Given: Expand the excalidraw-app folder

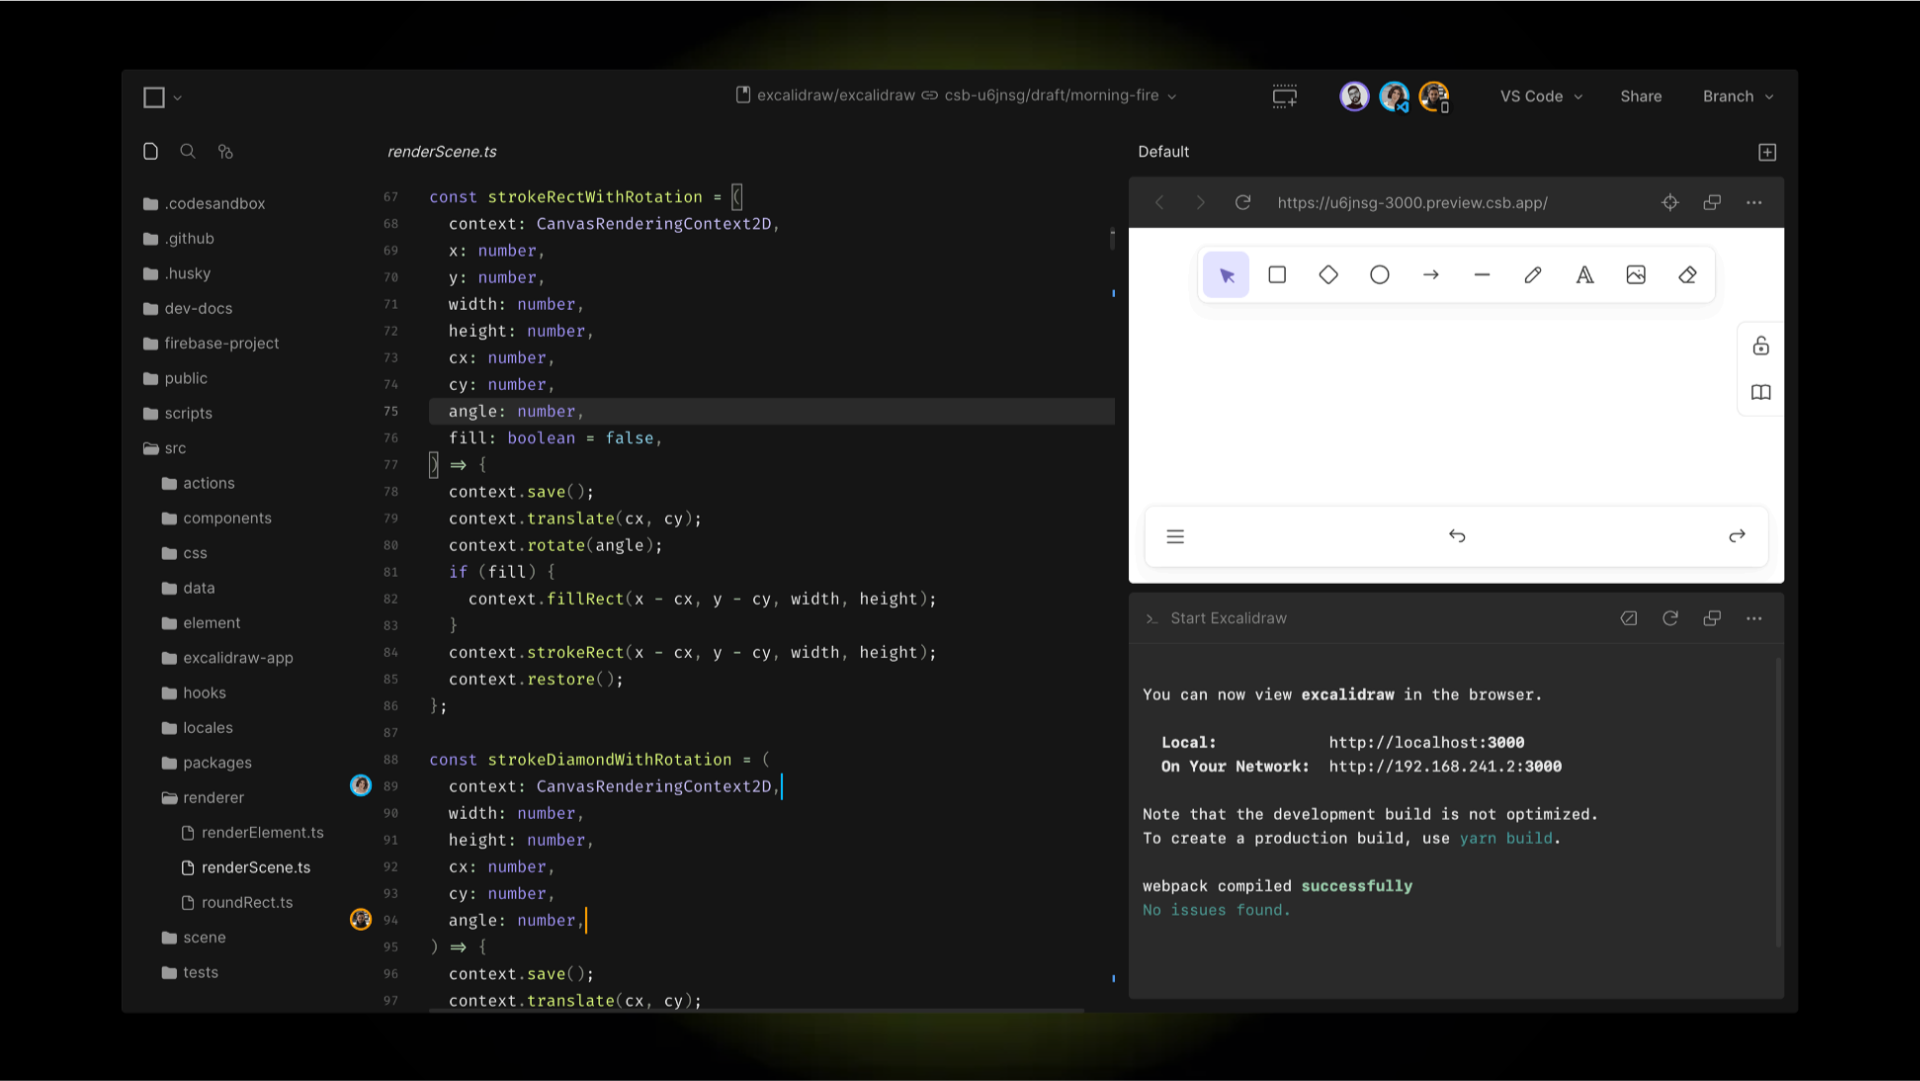Looking at the screenshot, I should click(x=229, y=658).
